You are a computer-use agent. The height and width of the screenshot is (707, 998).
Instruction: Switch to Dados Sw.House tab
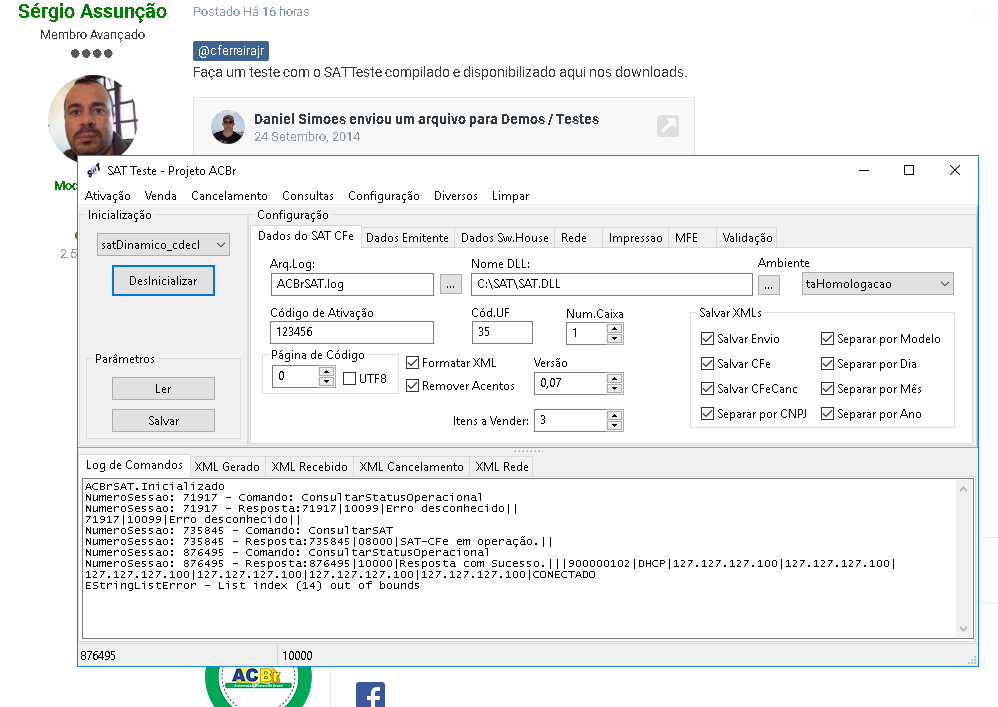click(505, 238)
